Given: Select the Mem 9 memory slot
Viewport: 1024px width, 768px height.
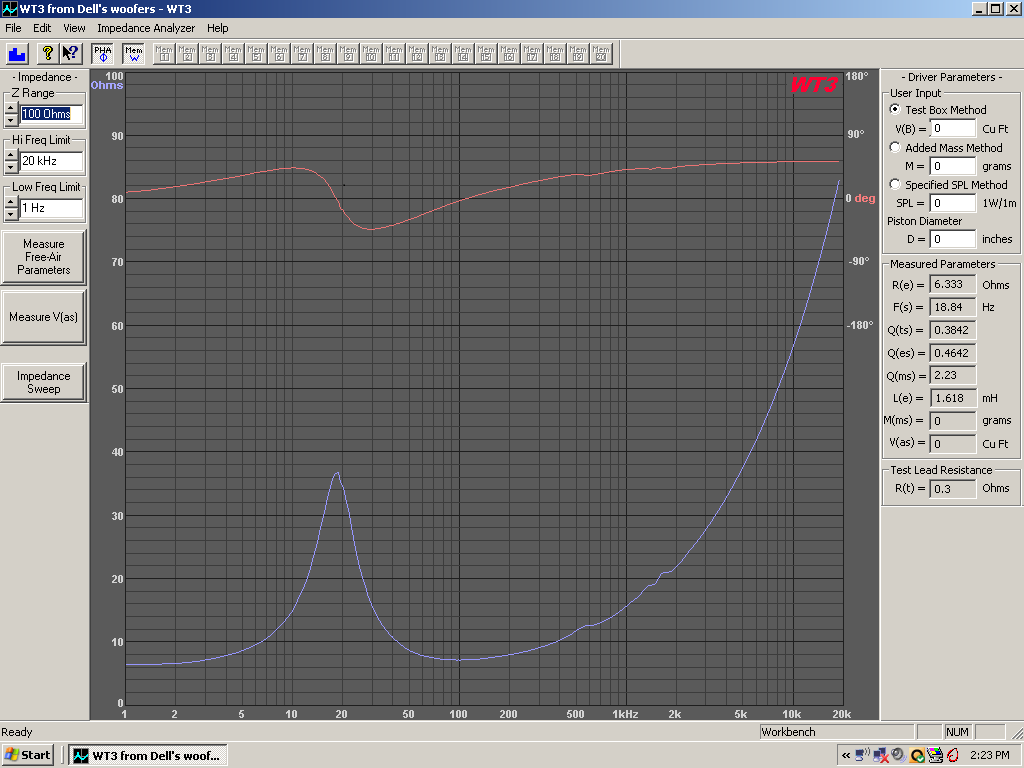Looking at the screenshot, I should pos(348,54).
